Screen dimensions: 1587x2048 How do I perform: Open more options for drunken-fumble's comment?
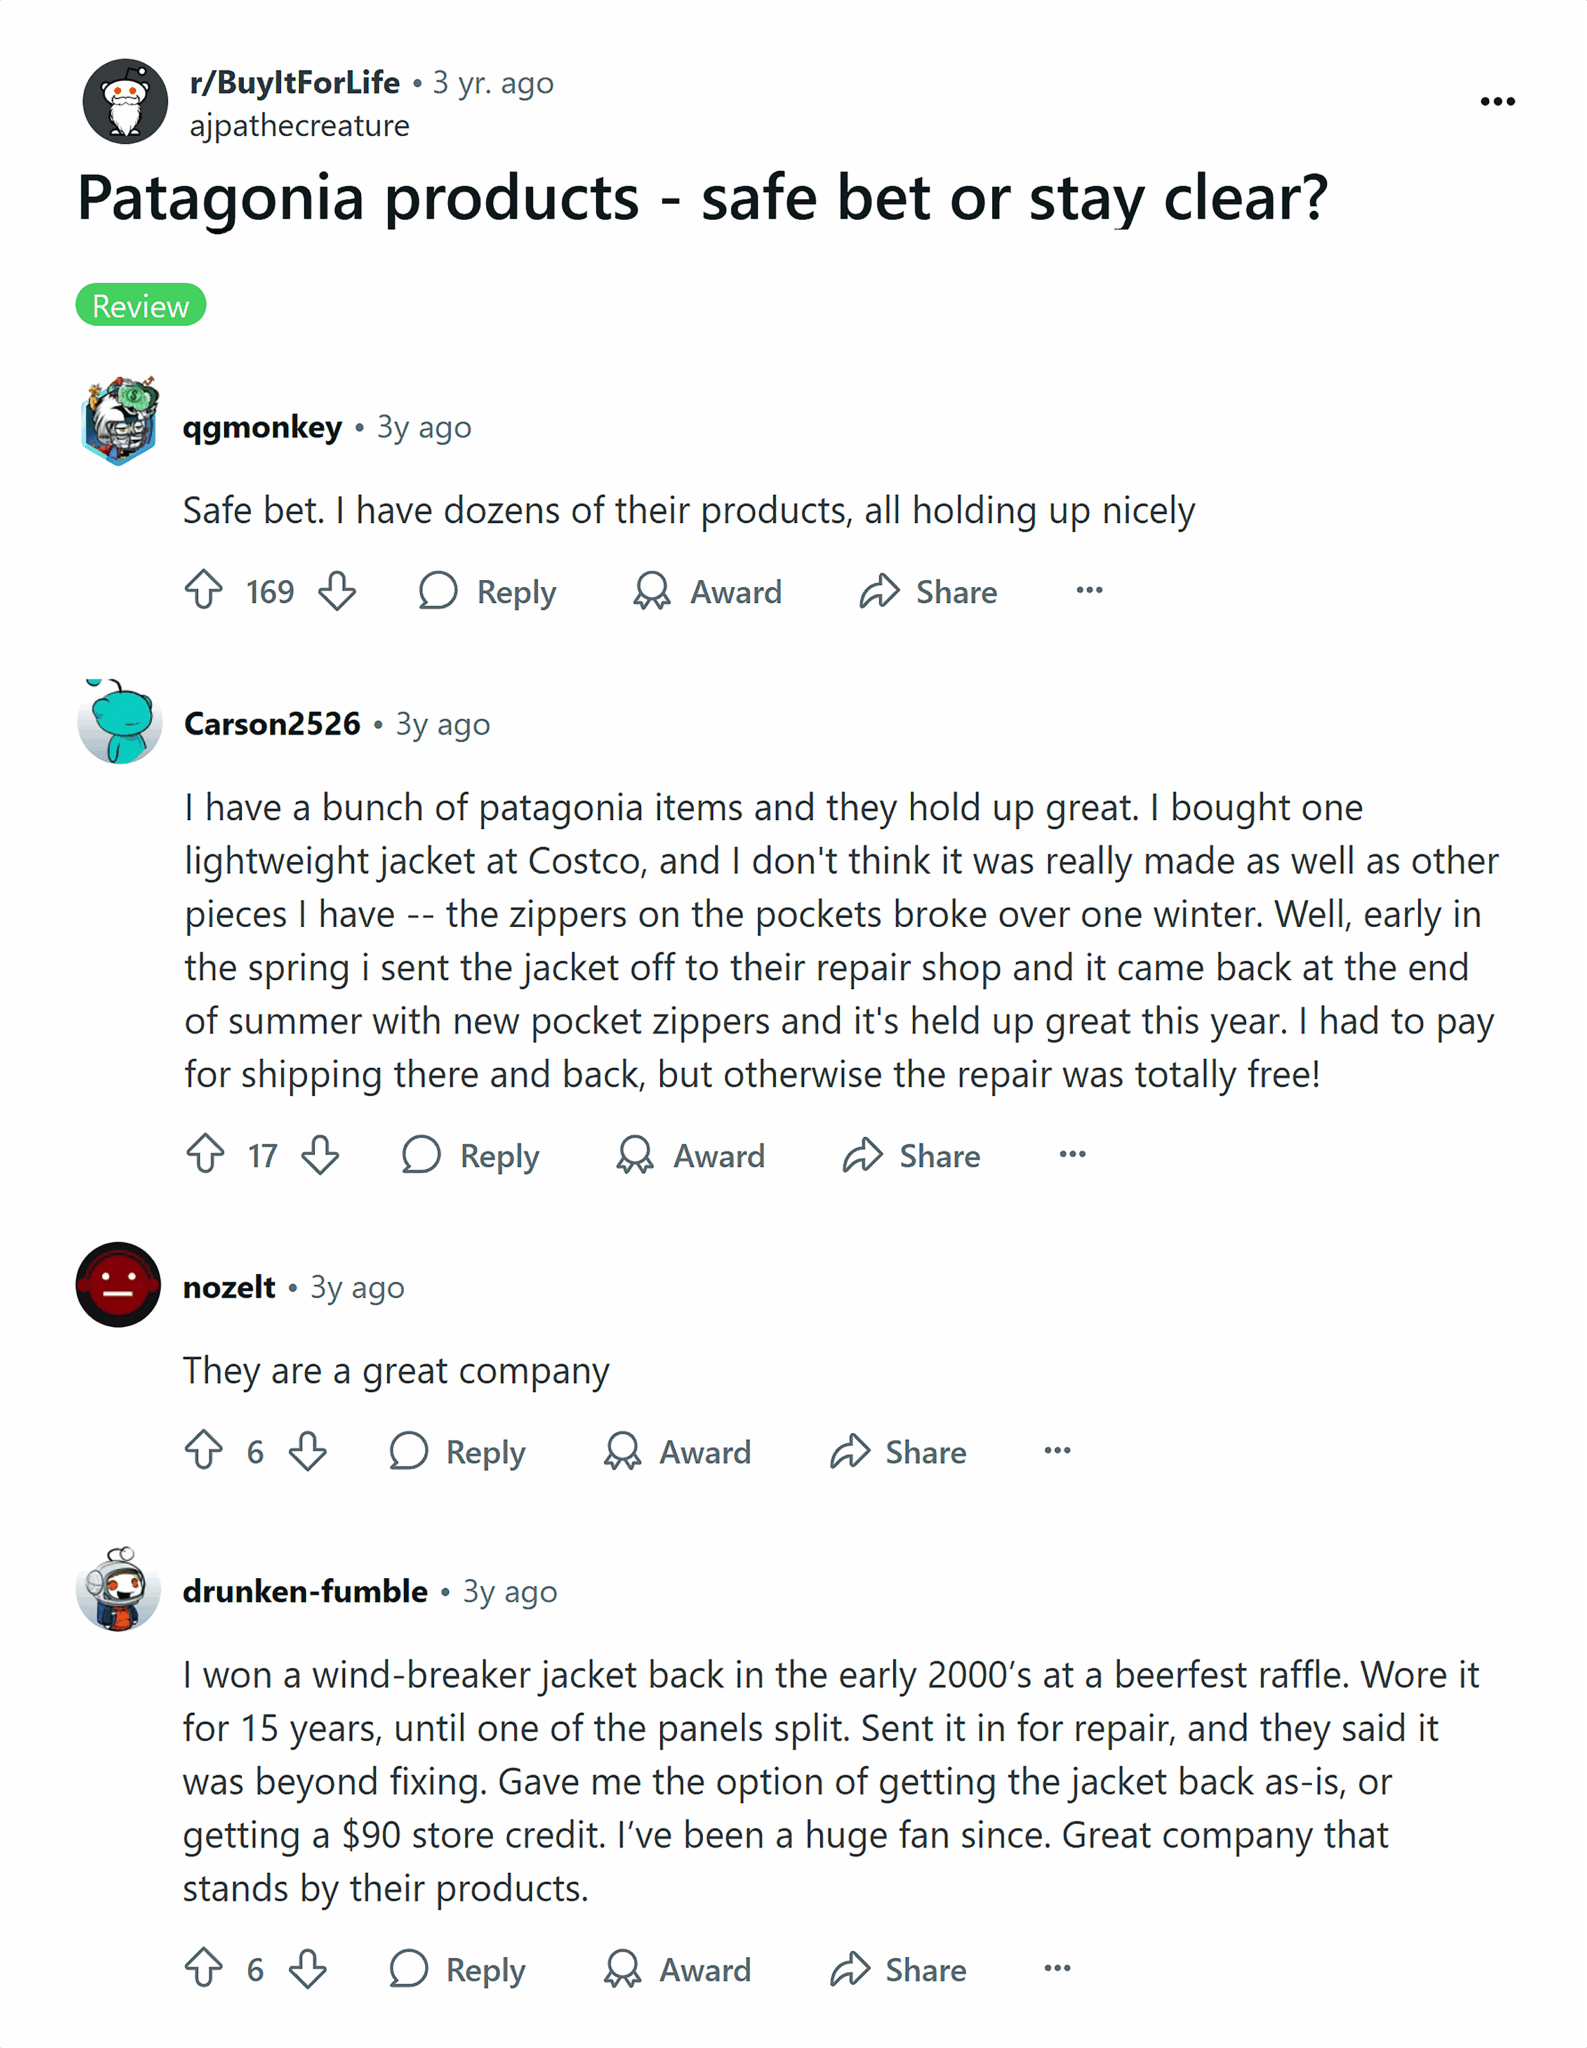1057,1967
